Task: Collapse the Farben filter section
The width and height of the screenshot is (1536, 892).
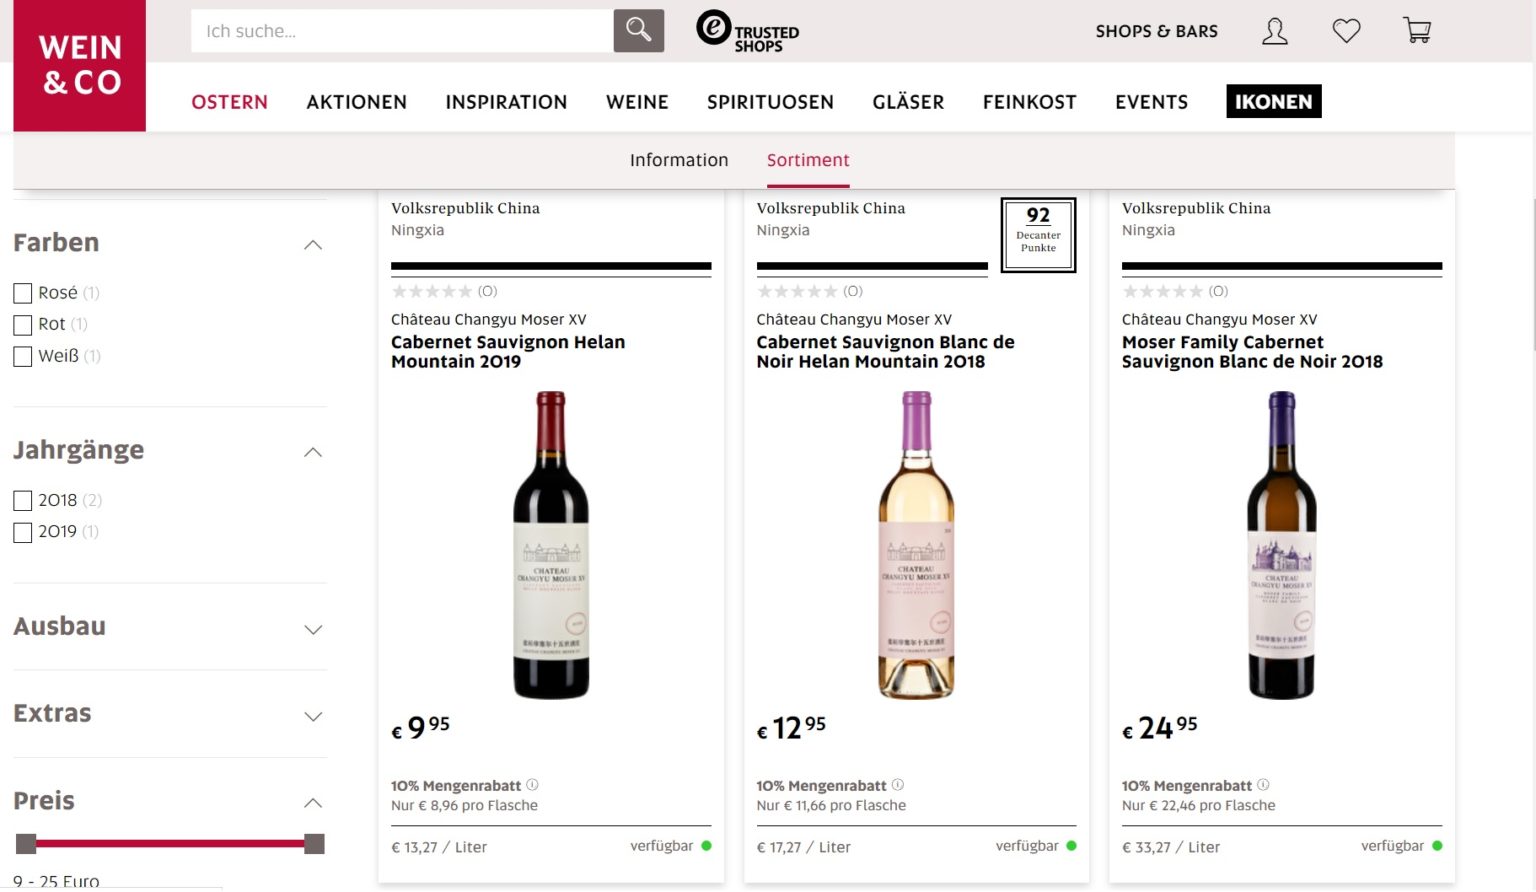Action: (313, 245)
